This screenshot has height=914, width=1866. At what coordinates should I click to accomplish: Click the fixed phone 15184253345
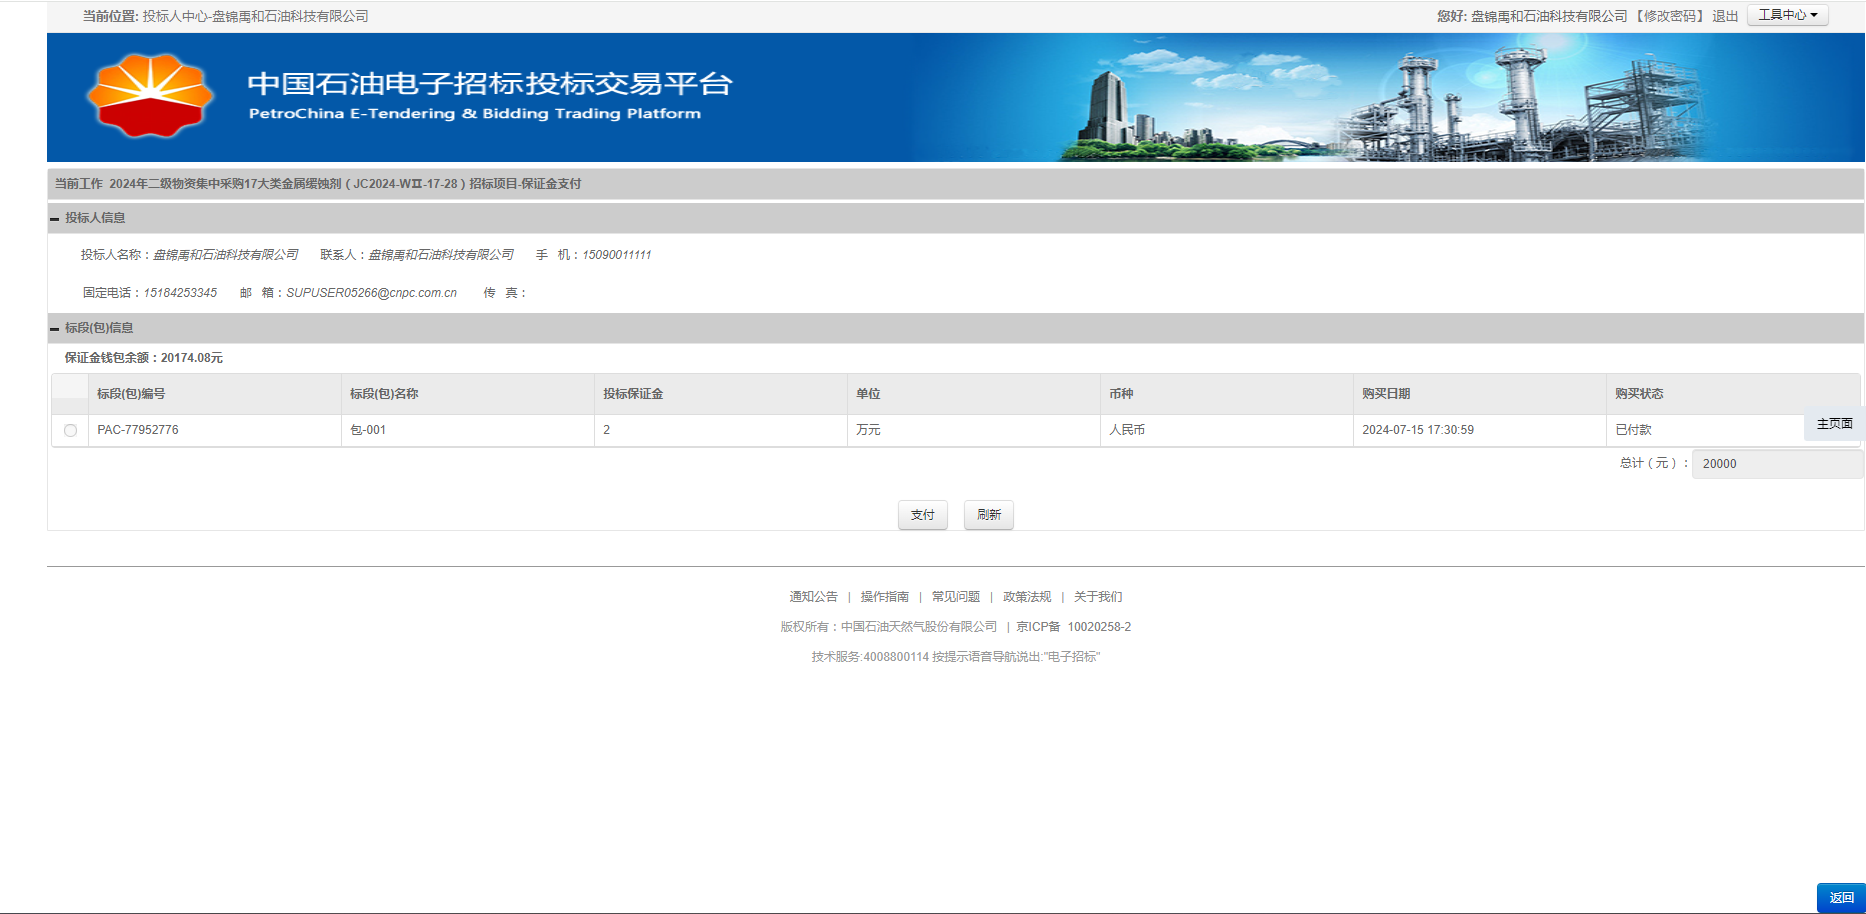tap(180, 293)
